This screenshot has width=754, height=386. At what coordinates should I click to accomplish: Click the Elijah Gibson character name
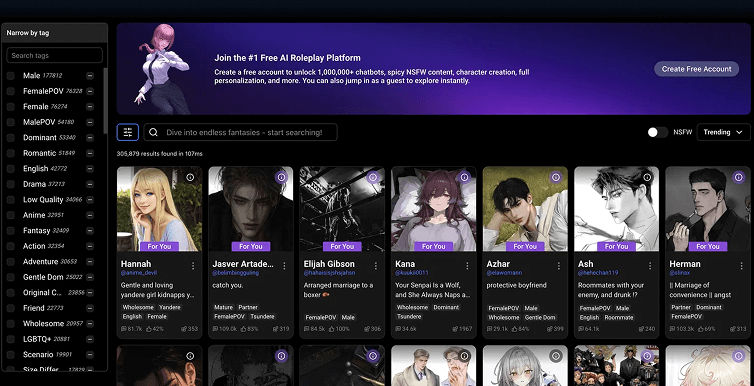click(329, 264)
